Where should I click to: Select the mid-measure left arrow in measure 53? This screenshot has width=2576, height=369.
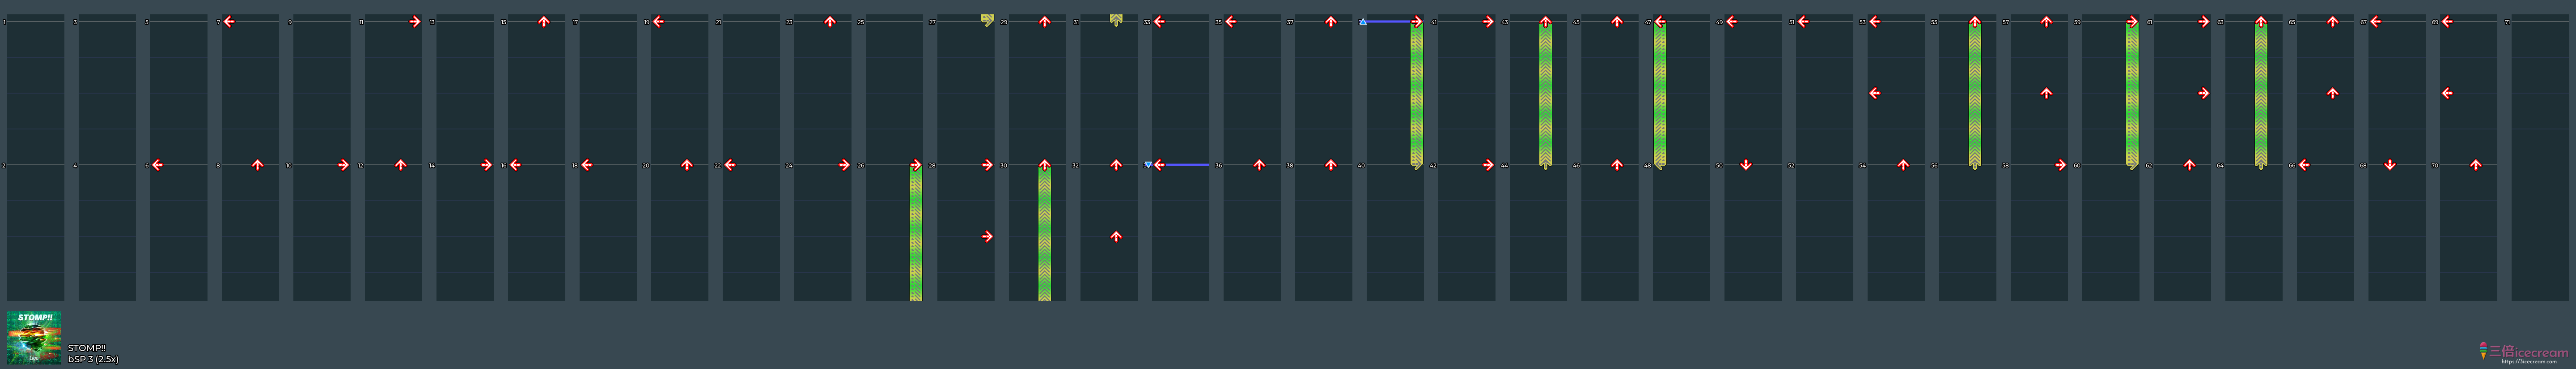[x=1875, y=93]
